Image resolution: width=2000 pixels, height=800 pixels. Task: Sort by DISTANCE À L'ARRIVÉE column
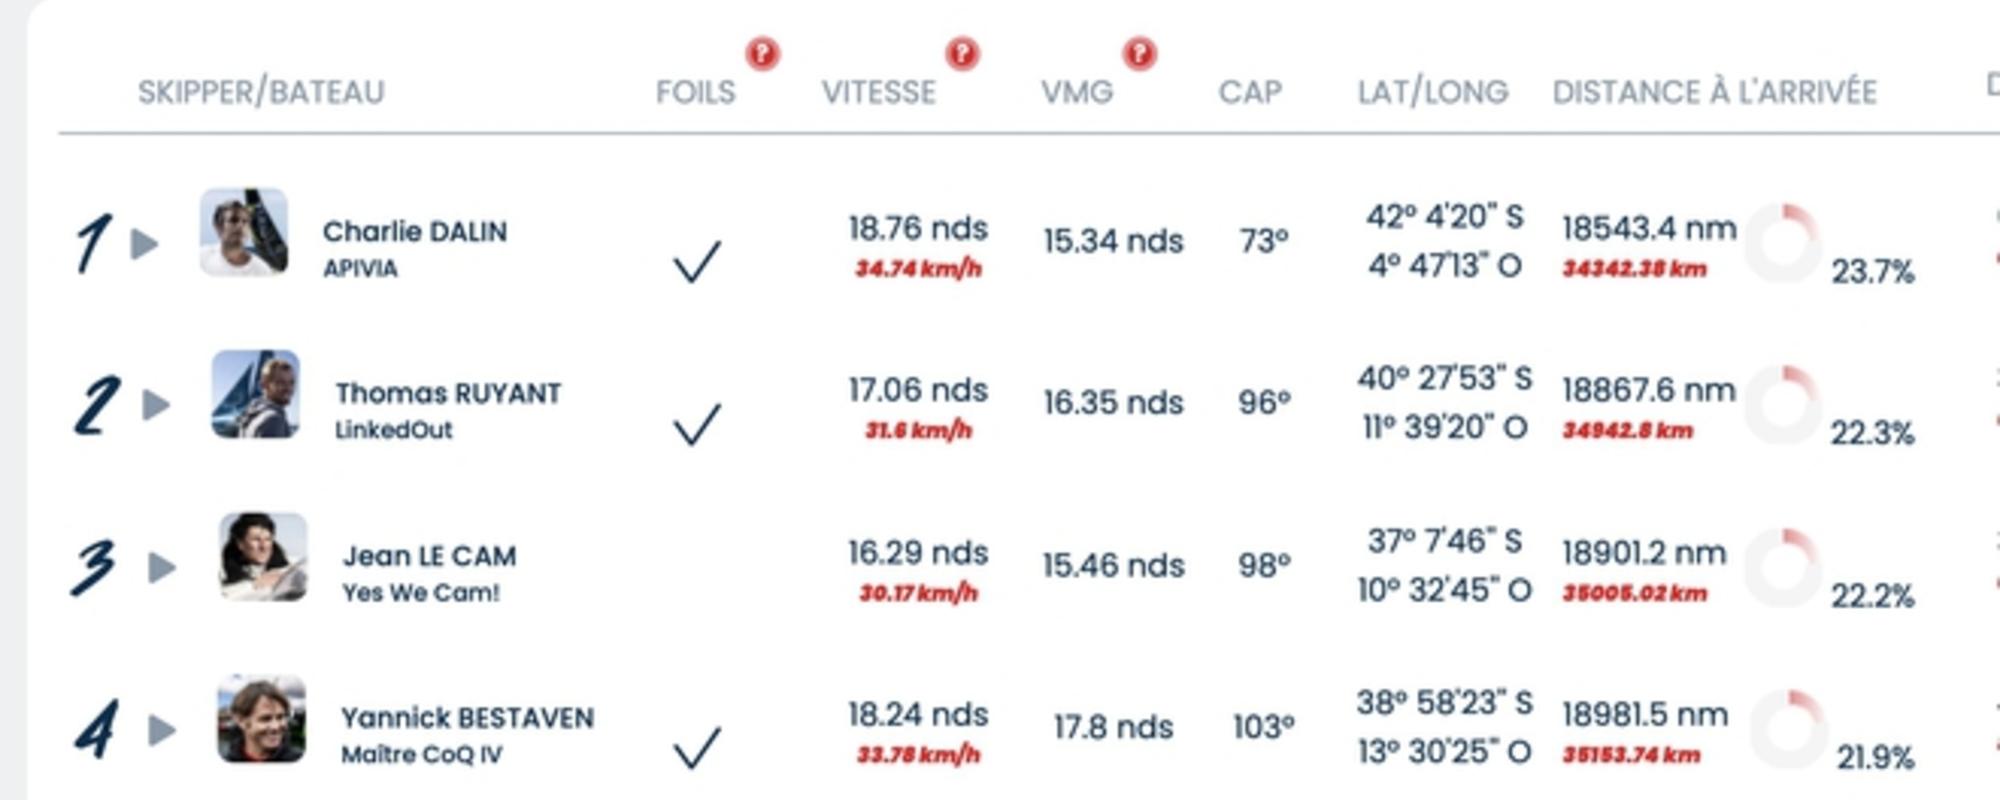tap(1714, 92)
